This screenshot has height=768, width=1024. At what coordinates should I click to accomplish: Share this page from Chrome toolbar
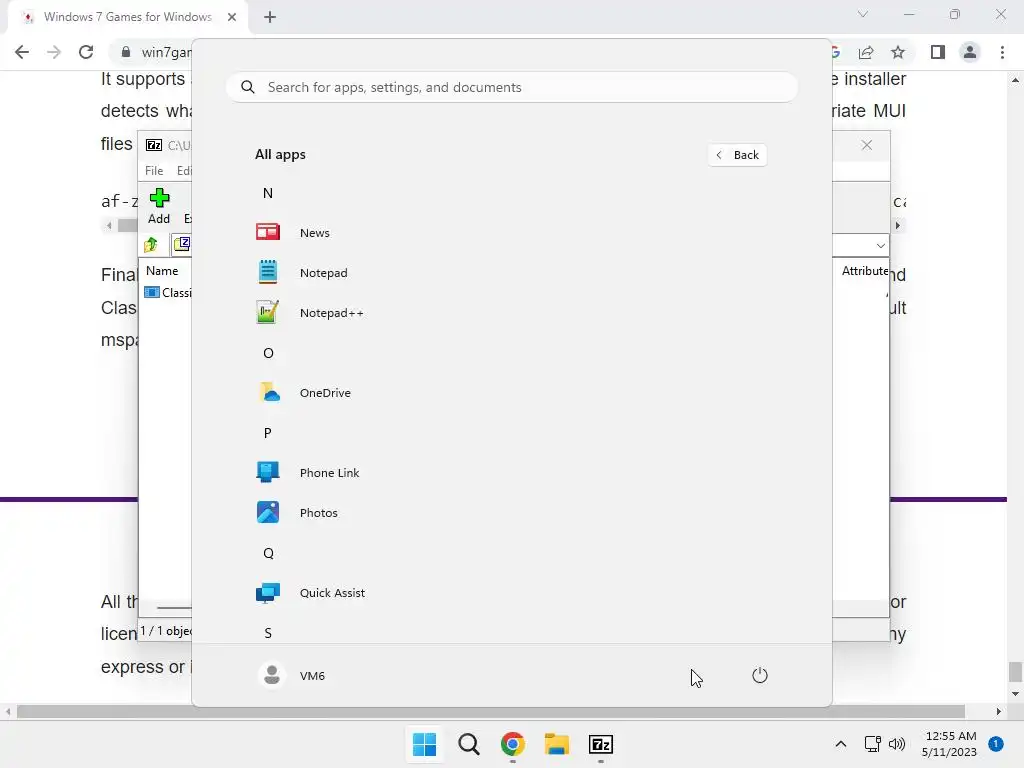tap(866, 52)
